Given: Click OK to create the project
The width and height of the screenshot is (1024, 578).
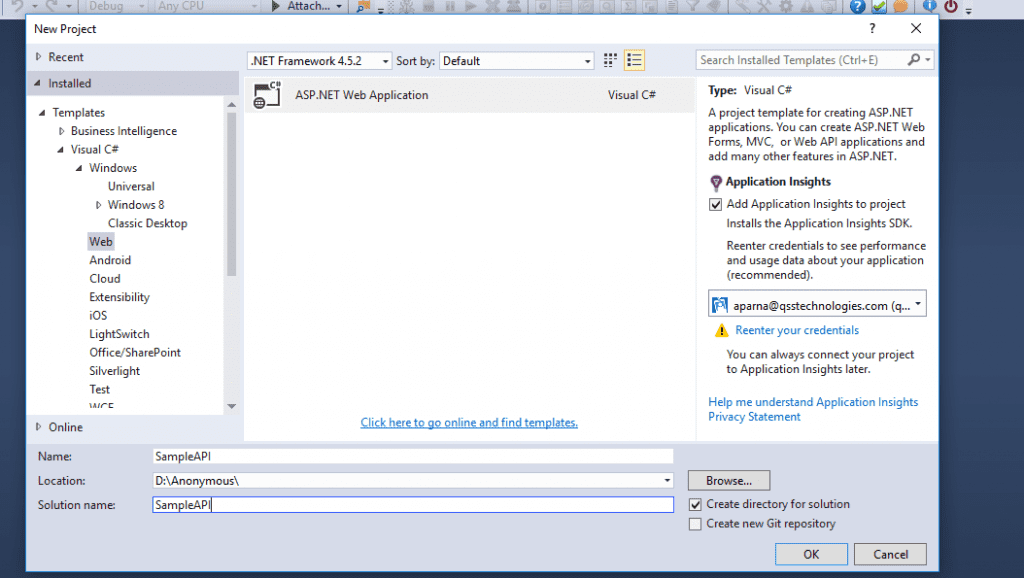Looking at the screenshot, I should (x=811, y=554).
